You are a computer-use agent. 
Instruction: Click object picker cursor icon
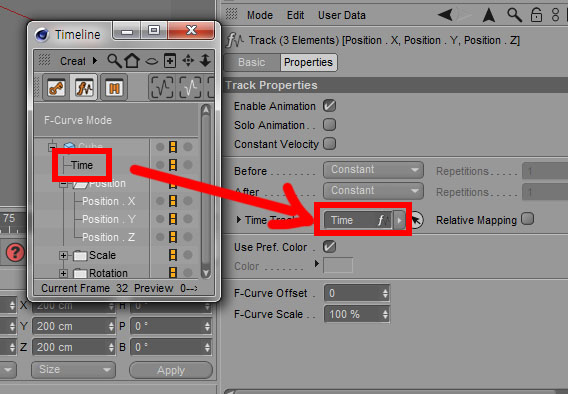tap(417, 220)
